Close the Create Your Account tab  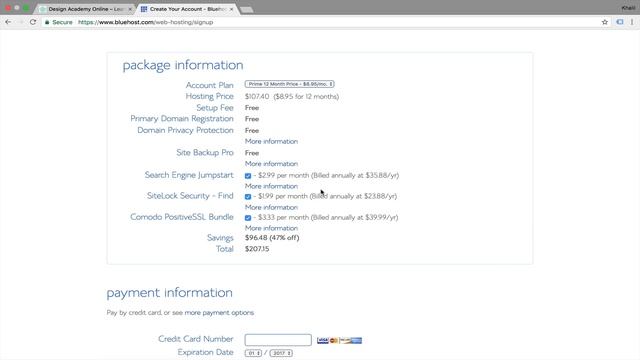point(231,9)
